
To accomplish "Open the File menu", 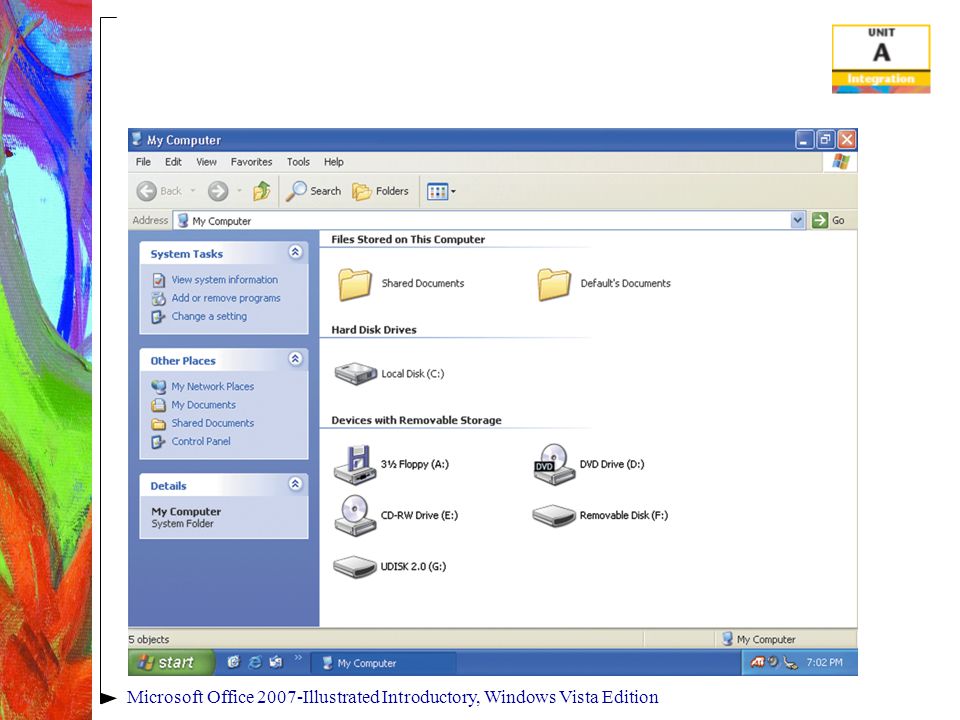I will 143,162.
